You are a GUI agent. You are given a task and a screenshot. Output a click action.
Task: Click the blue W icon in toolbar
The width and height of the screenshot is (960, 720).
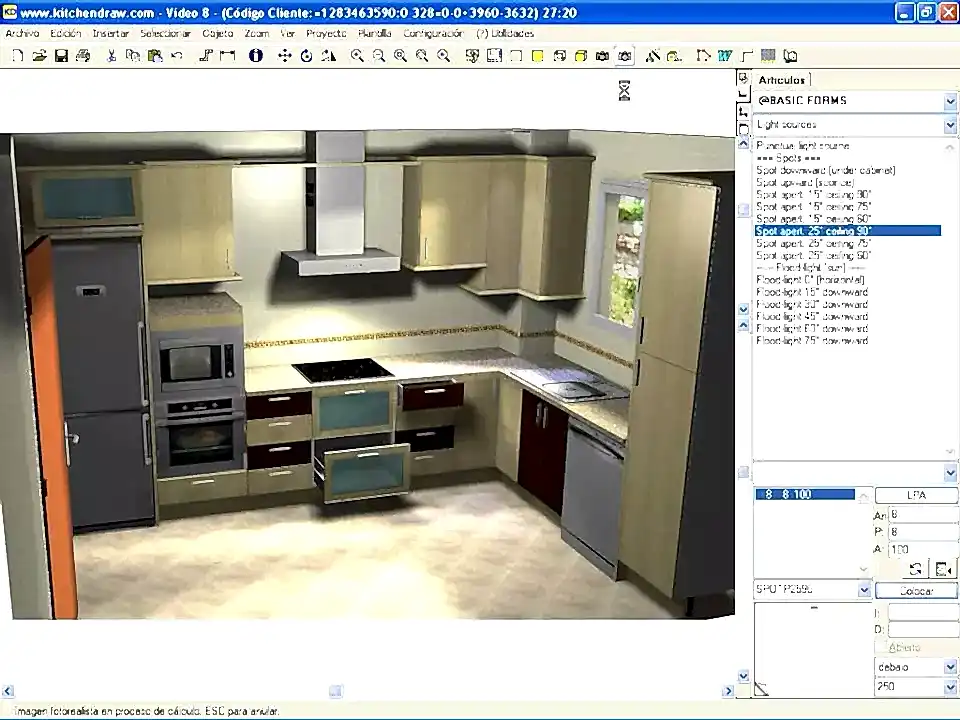[725, 56]
